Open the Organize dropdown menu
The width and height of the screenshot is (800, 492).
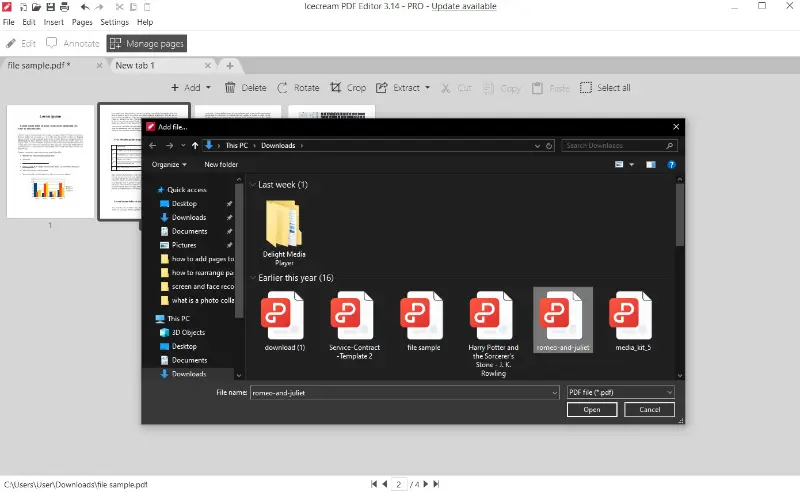169,164
